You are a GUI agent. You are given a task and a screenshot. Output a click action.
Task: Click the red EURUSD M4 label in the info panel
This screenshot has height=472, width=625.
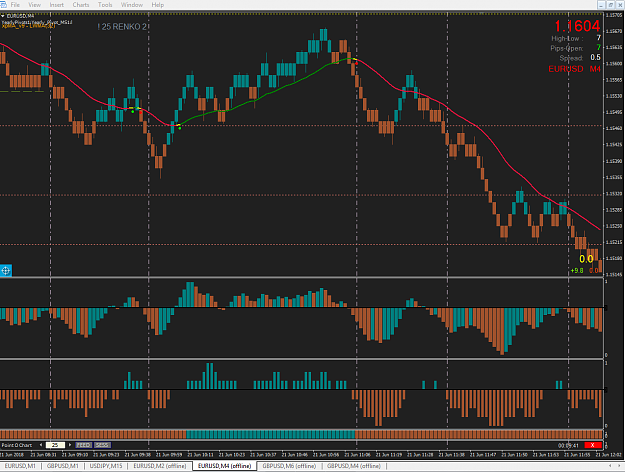(x=574, y=69)
